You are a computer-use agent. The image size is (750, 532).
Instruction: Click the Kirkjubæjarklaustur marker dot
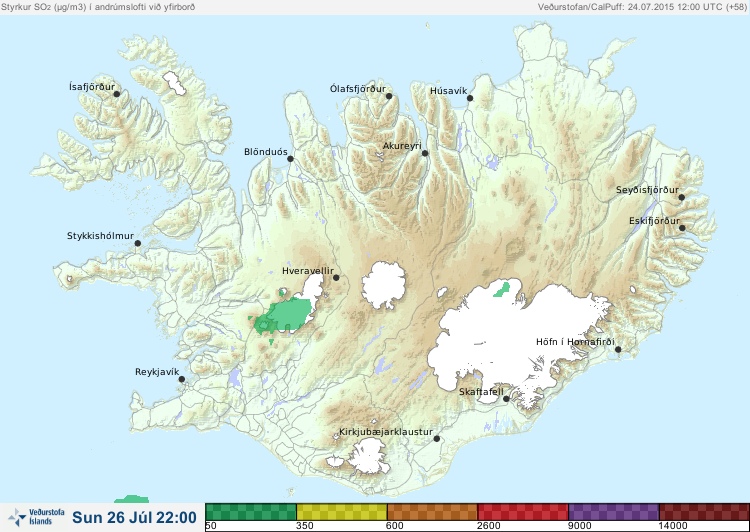(x=437, y=439)
